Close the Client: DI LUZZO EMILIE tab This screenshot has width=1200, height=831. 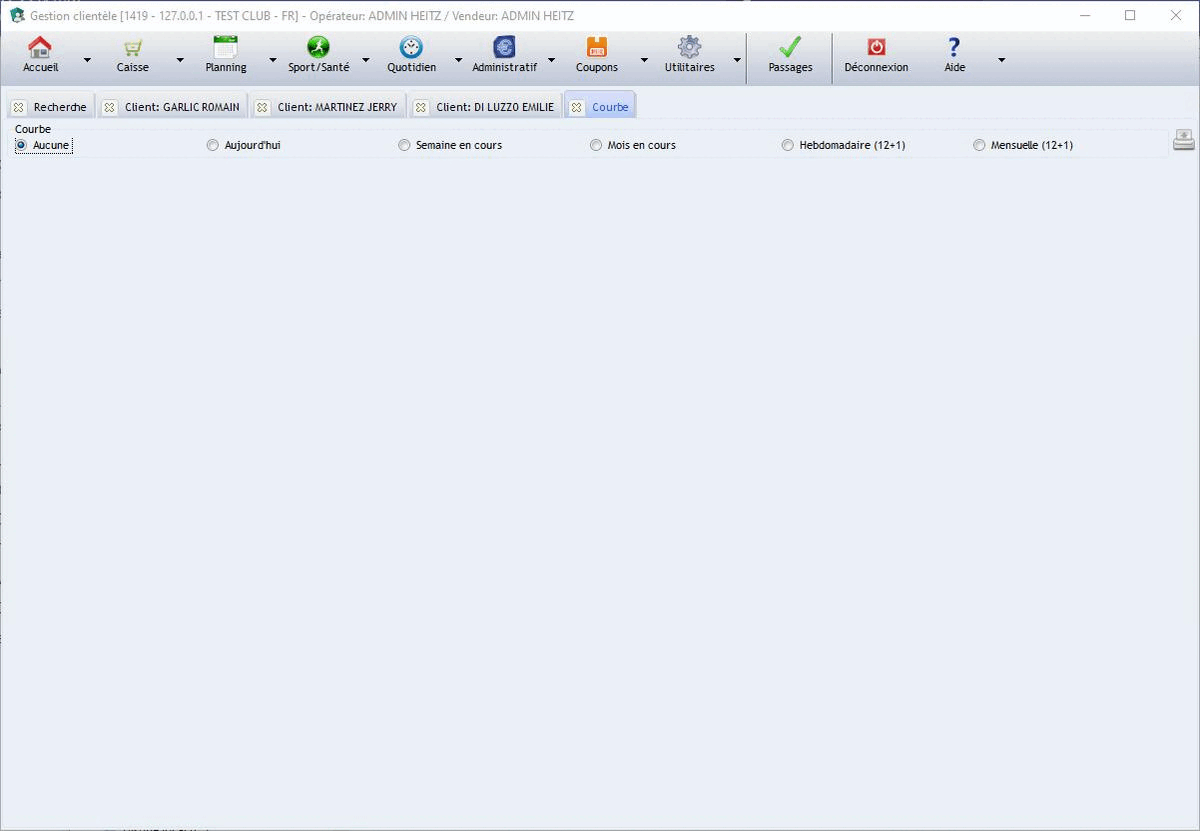click(421, 107)
